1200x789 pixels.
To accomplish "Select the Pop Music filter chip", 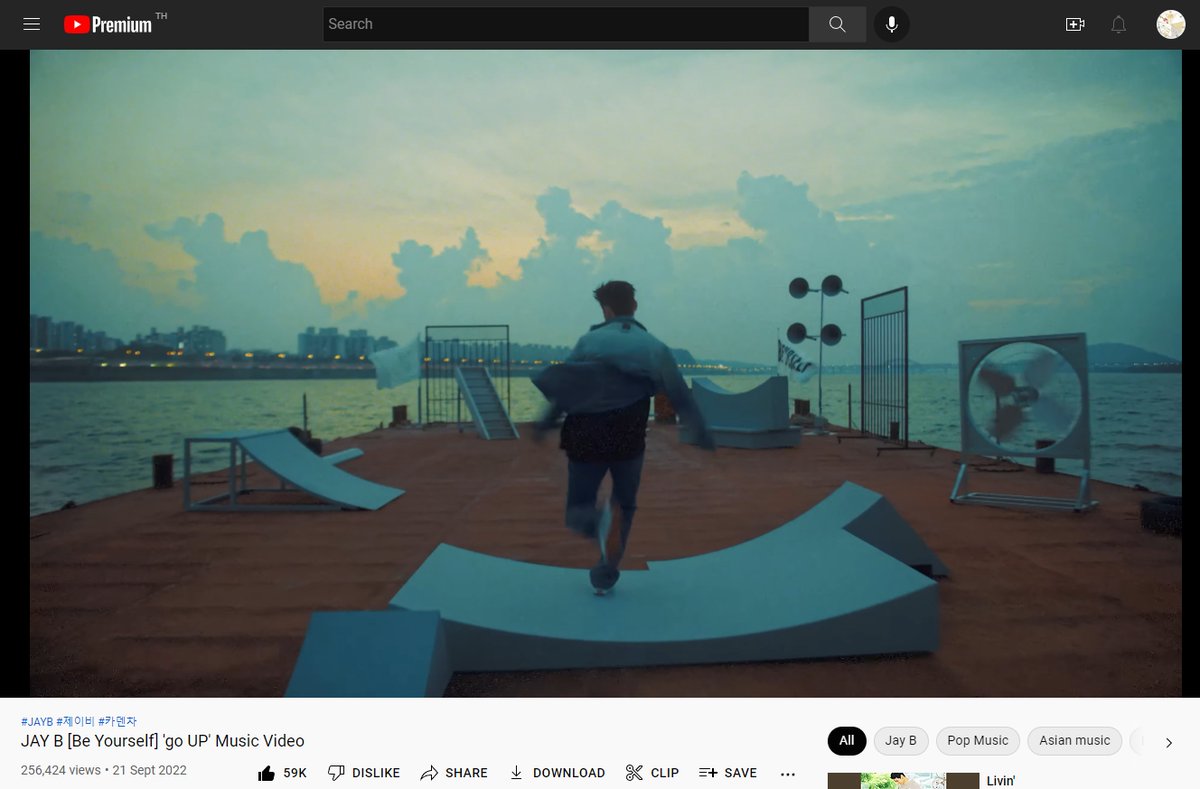I will click(x=978, y=741).
